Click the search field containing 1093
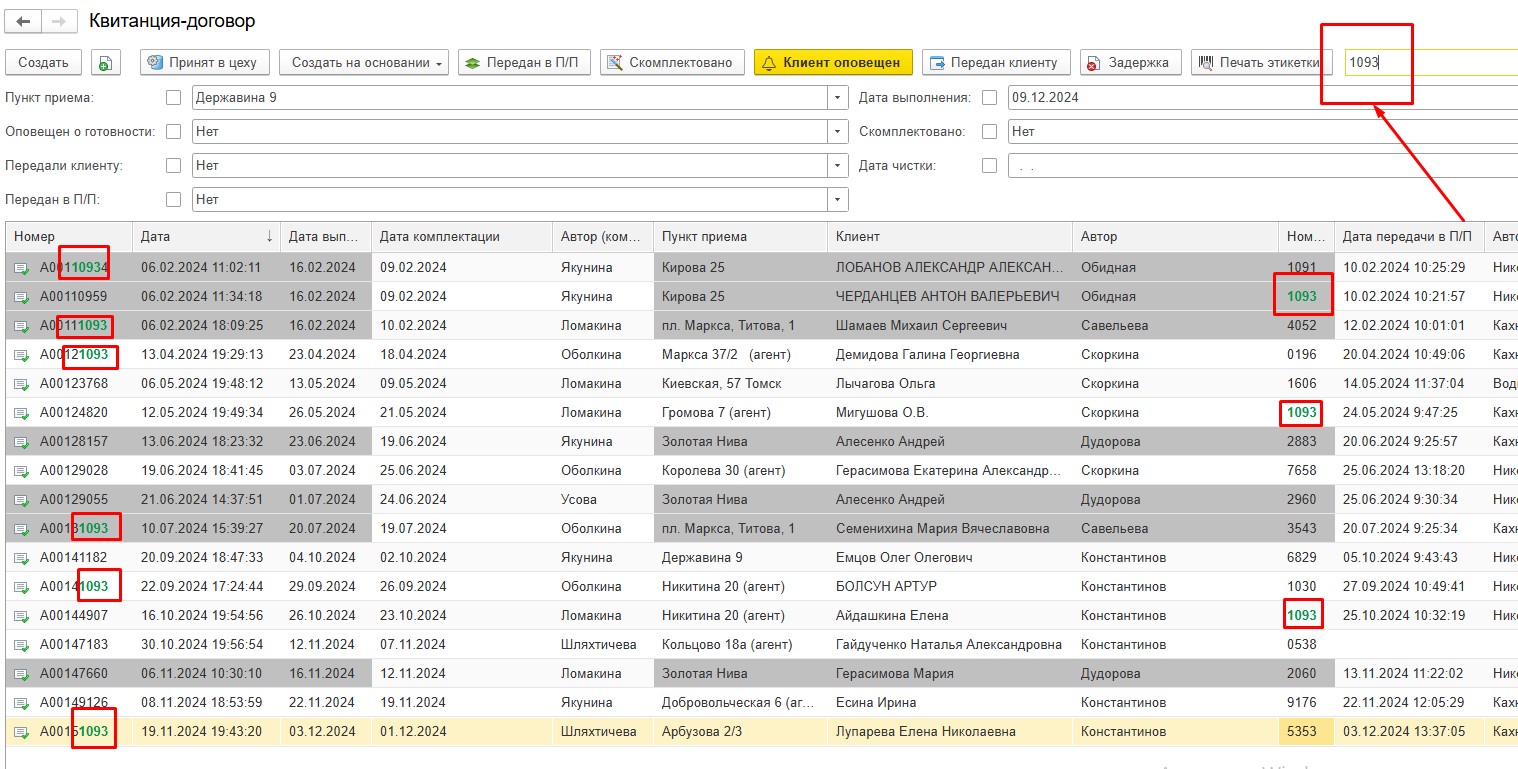 coord(1431,62)
